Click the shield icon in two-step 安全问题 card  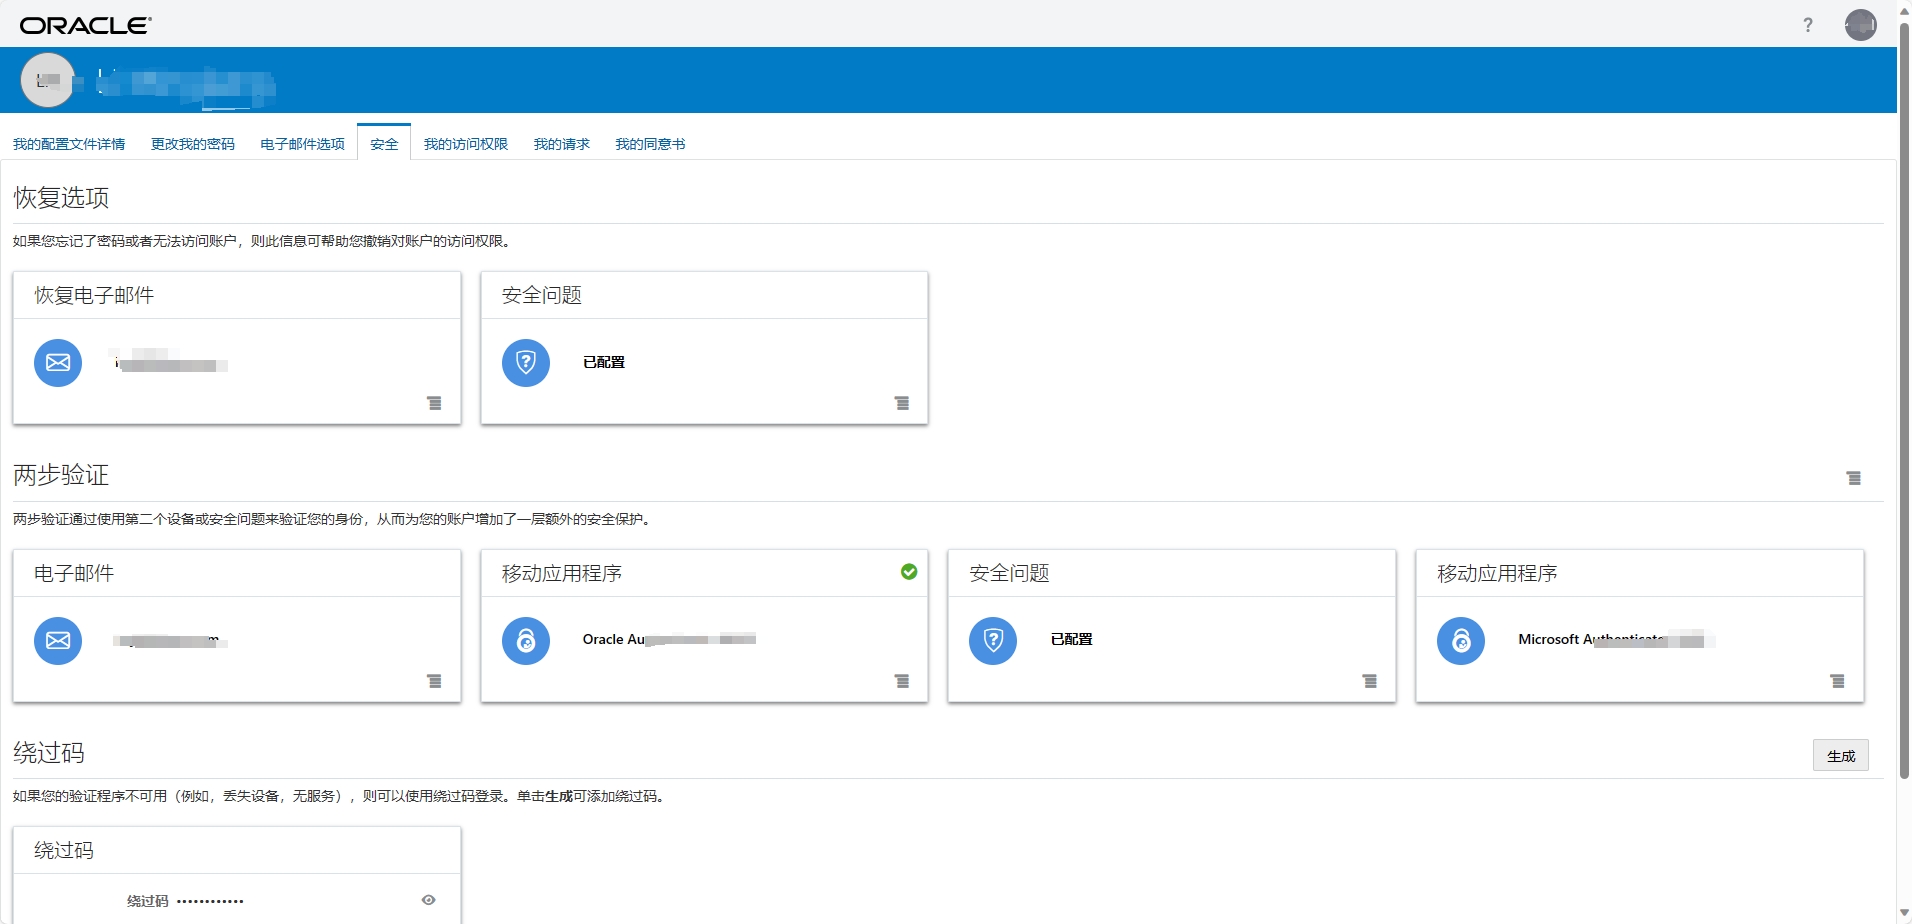coord(993,641)
